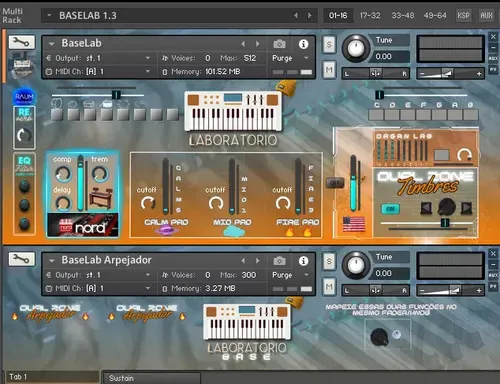500x384 pixels.
Task: Click the comp knob in the Nord panel
Action: (x=63, y=173)
